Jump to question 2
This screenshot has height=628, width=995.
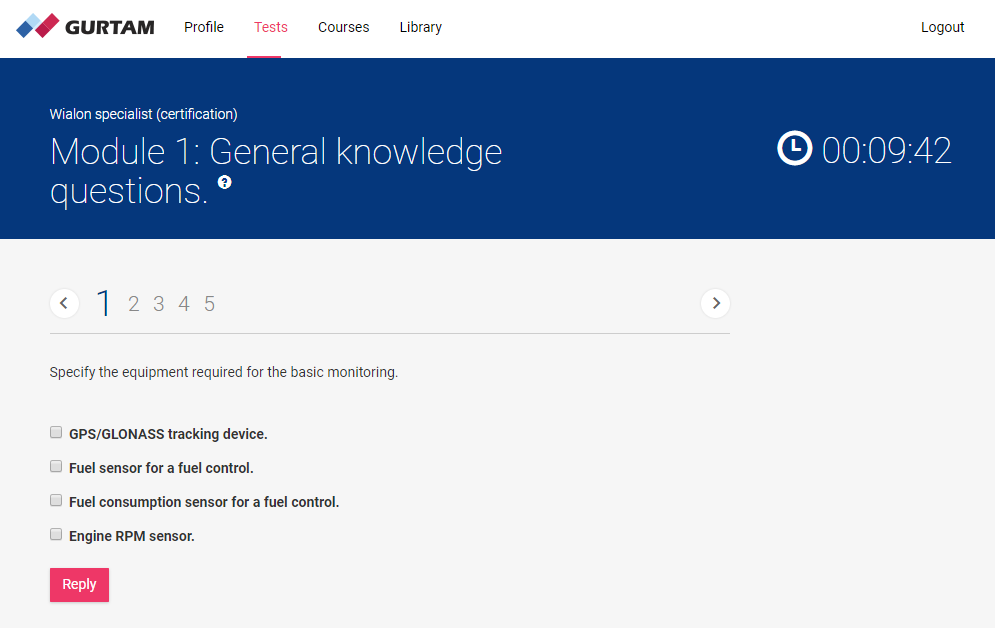134,304
